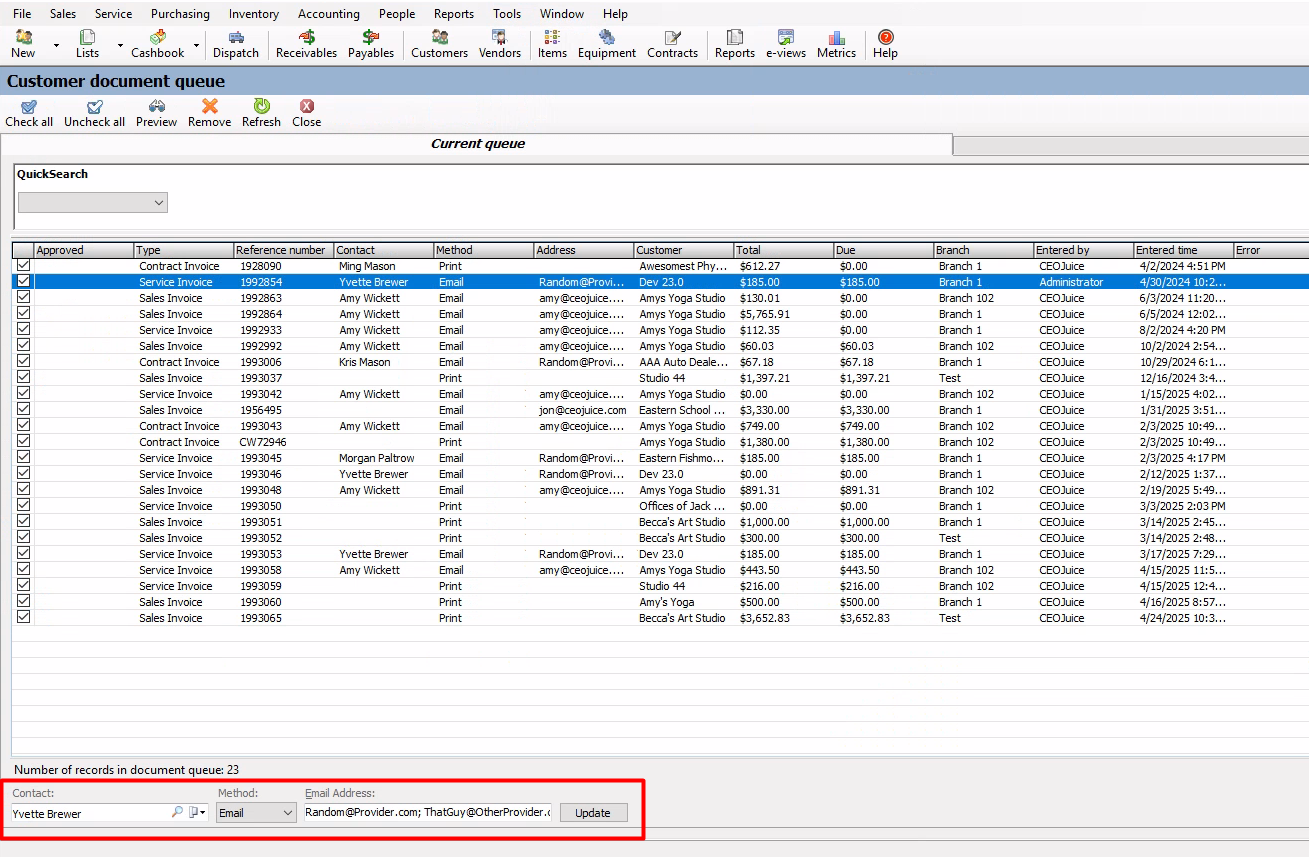Open the Contracts toolbar icon
This screenshot has height=857, width=1309.
click(x=672, y=44)
